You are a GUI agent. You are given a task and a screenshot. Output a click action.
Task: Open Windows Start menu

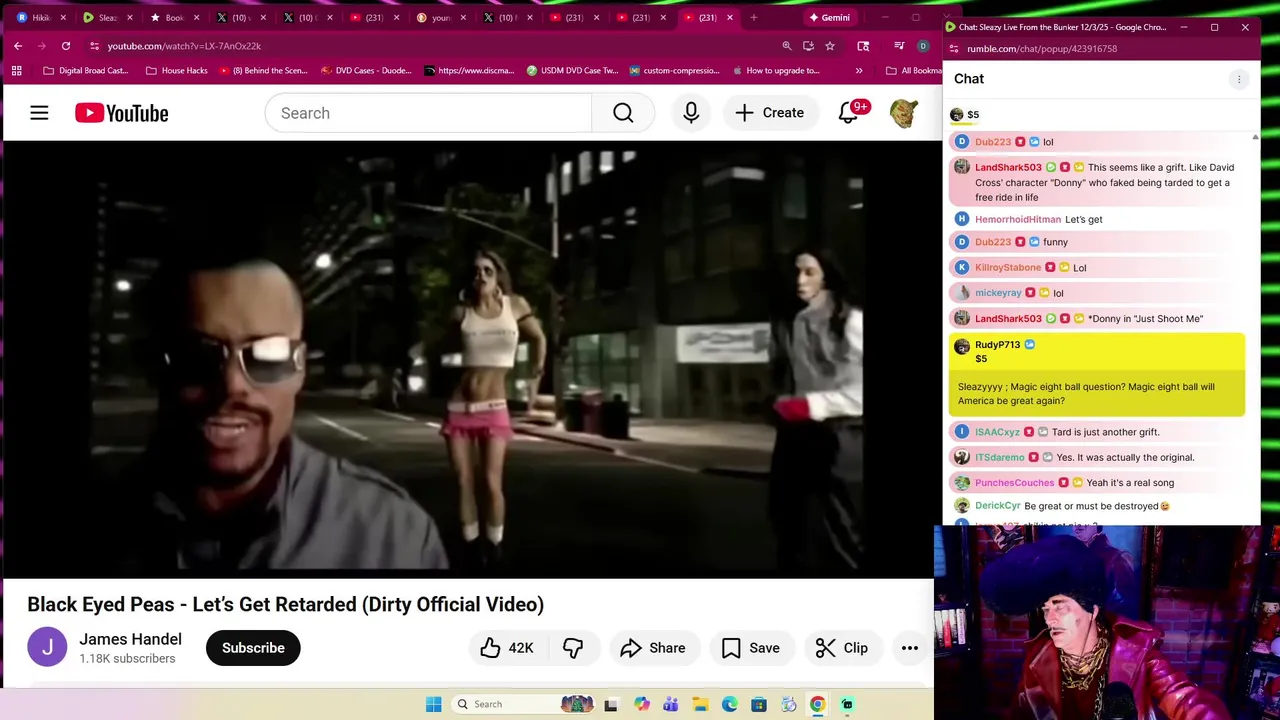(x=433, y=704)
